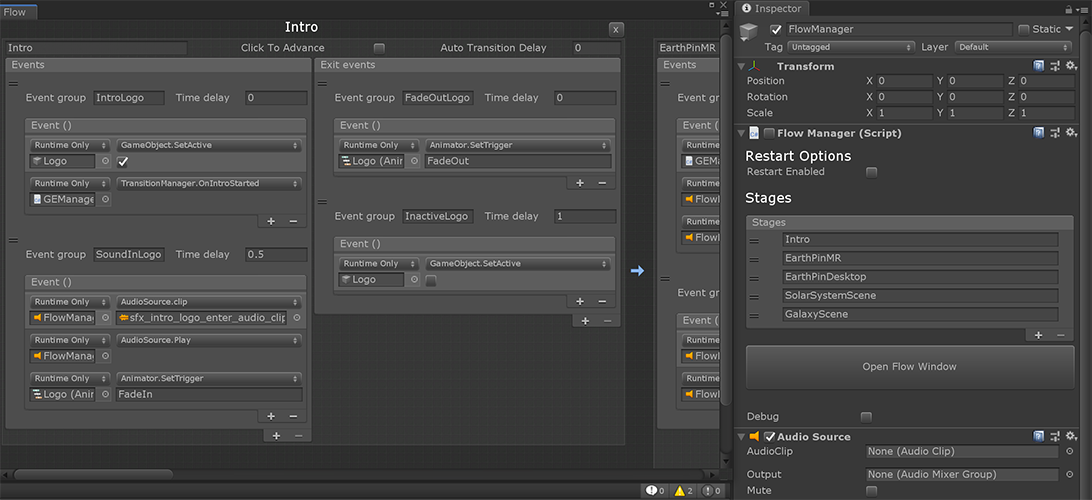Image resolution: width=1092 pixels, height=500 pixels.
Task: Open object picker beside GEManager object field
Action: tap(105, 199)
